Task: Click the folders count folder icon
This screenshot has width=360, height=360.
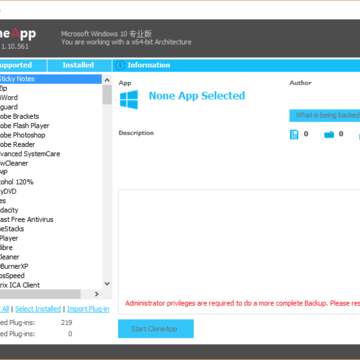Action: [329, 134]
